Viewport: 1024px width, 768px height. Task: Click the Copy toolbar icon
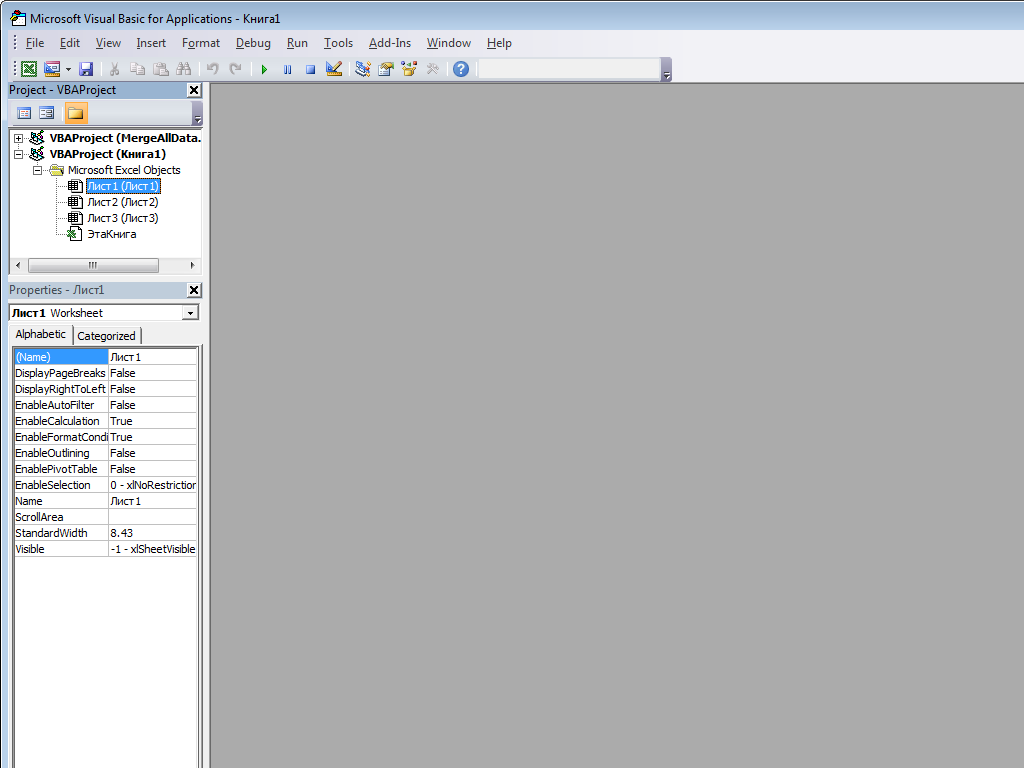(137, 69)
